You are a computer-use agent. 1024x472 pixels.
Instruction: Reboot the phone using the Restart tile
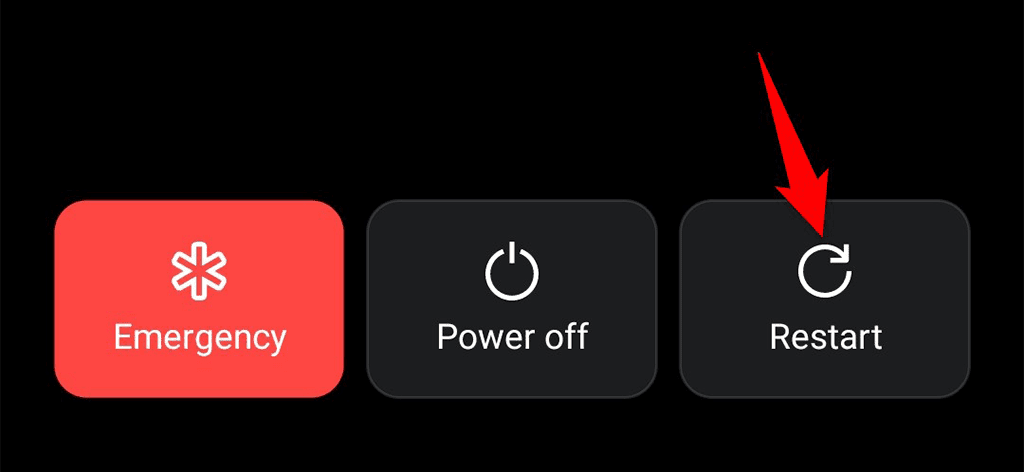[825, 298]
